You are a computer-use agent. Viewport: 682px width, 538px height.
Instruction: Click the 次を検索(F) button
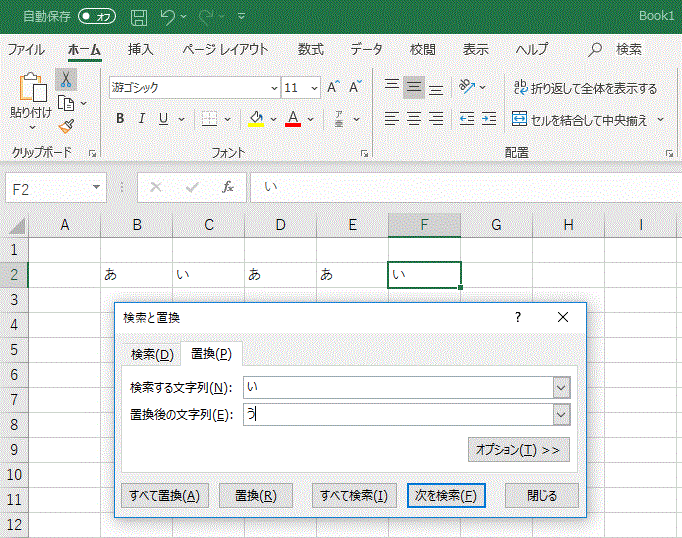446,495
